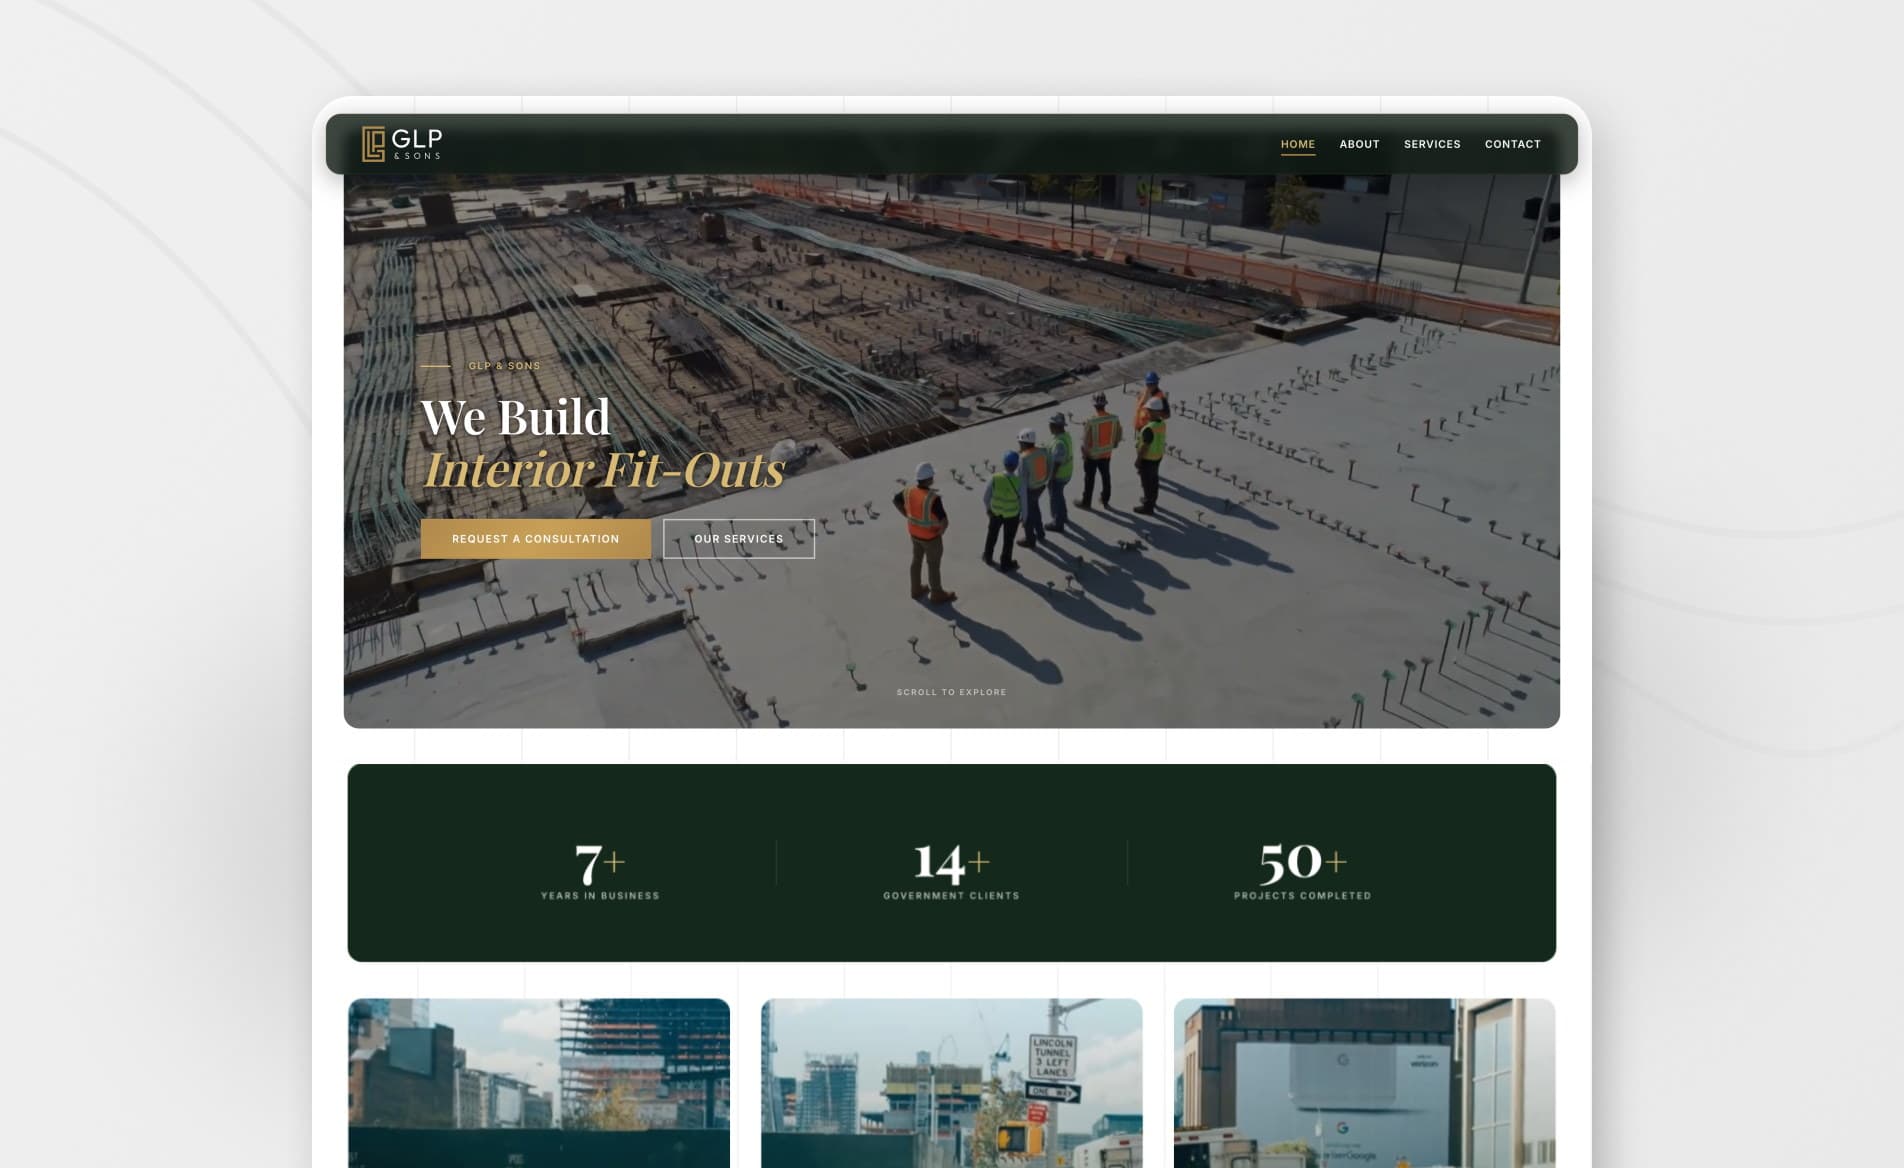Open the About page from the navbar
Image resolution: width=1904 pixels, height=1168 pixels.
click(1359, 144)
